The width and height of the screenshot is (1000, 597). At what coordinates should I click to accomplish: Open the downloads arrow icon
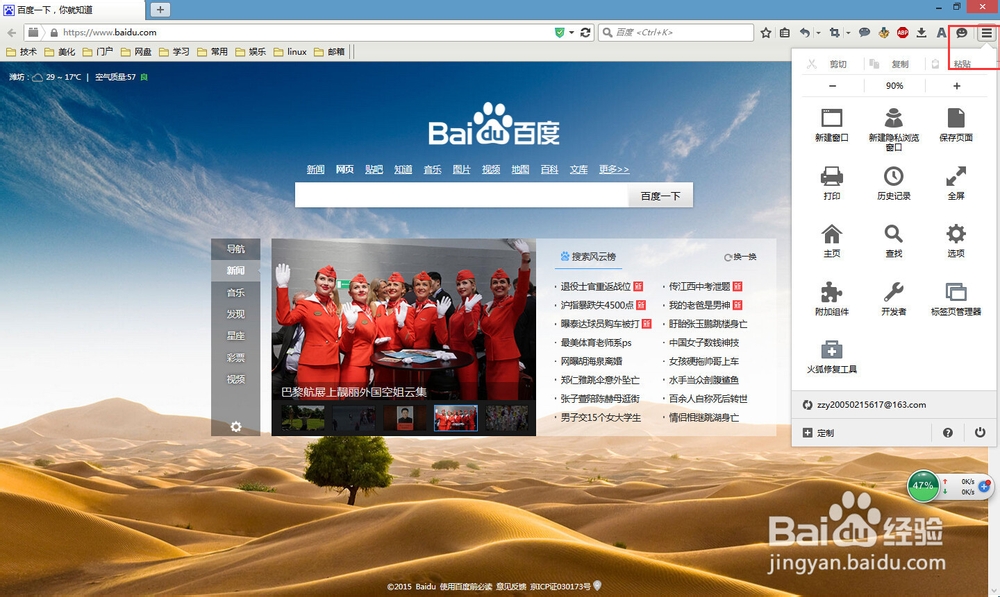coord(922,33)
